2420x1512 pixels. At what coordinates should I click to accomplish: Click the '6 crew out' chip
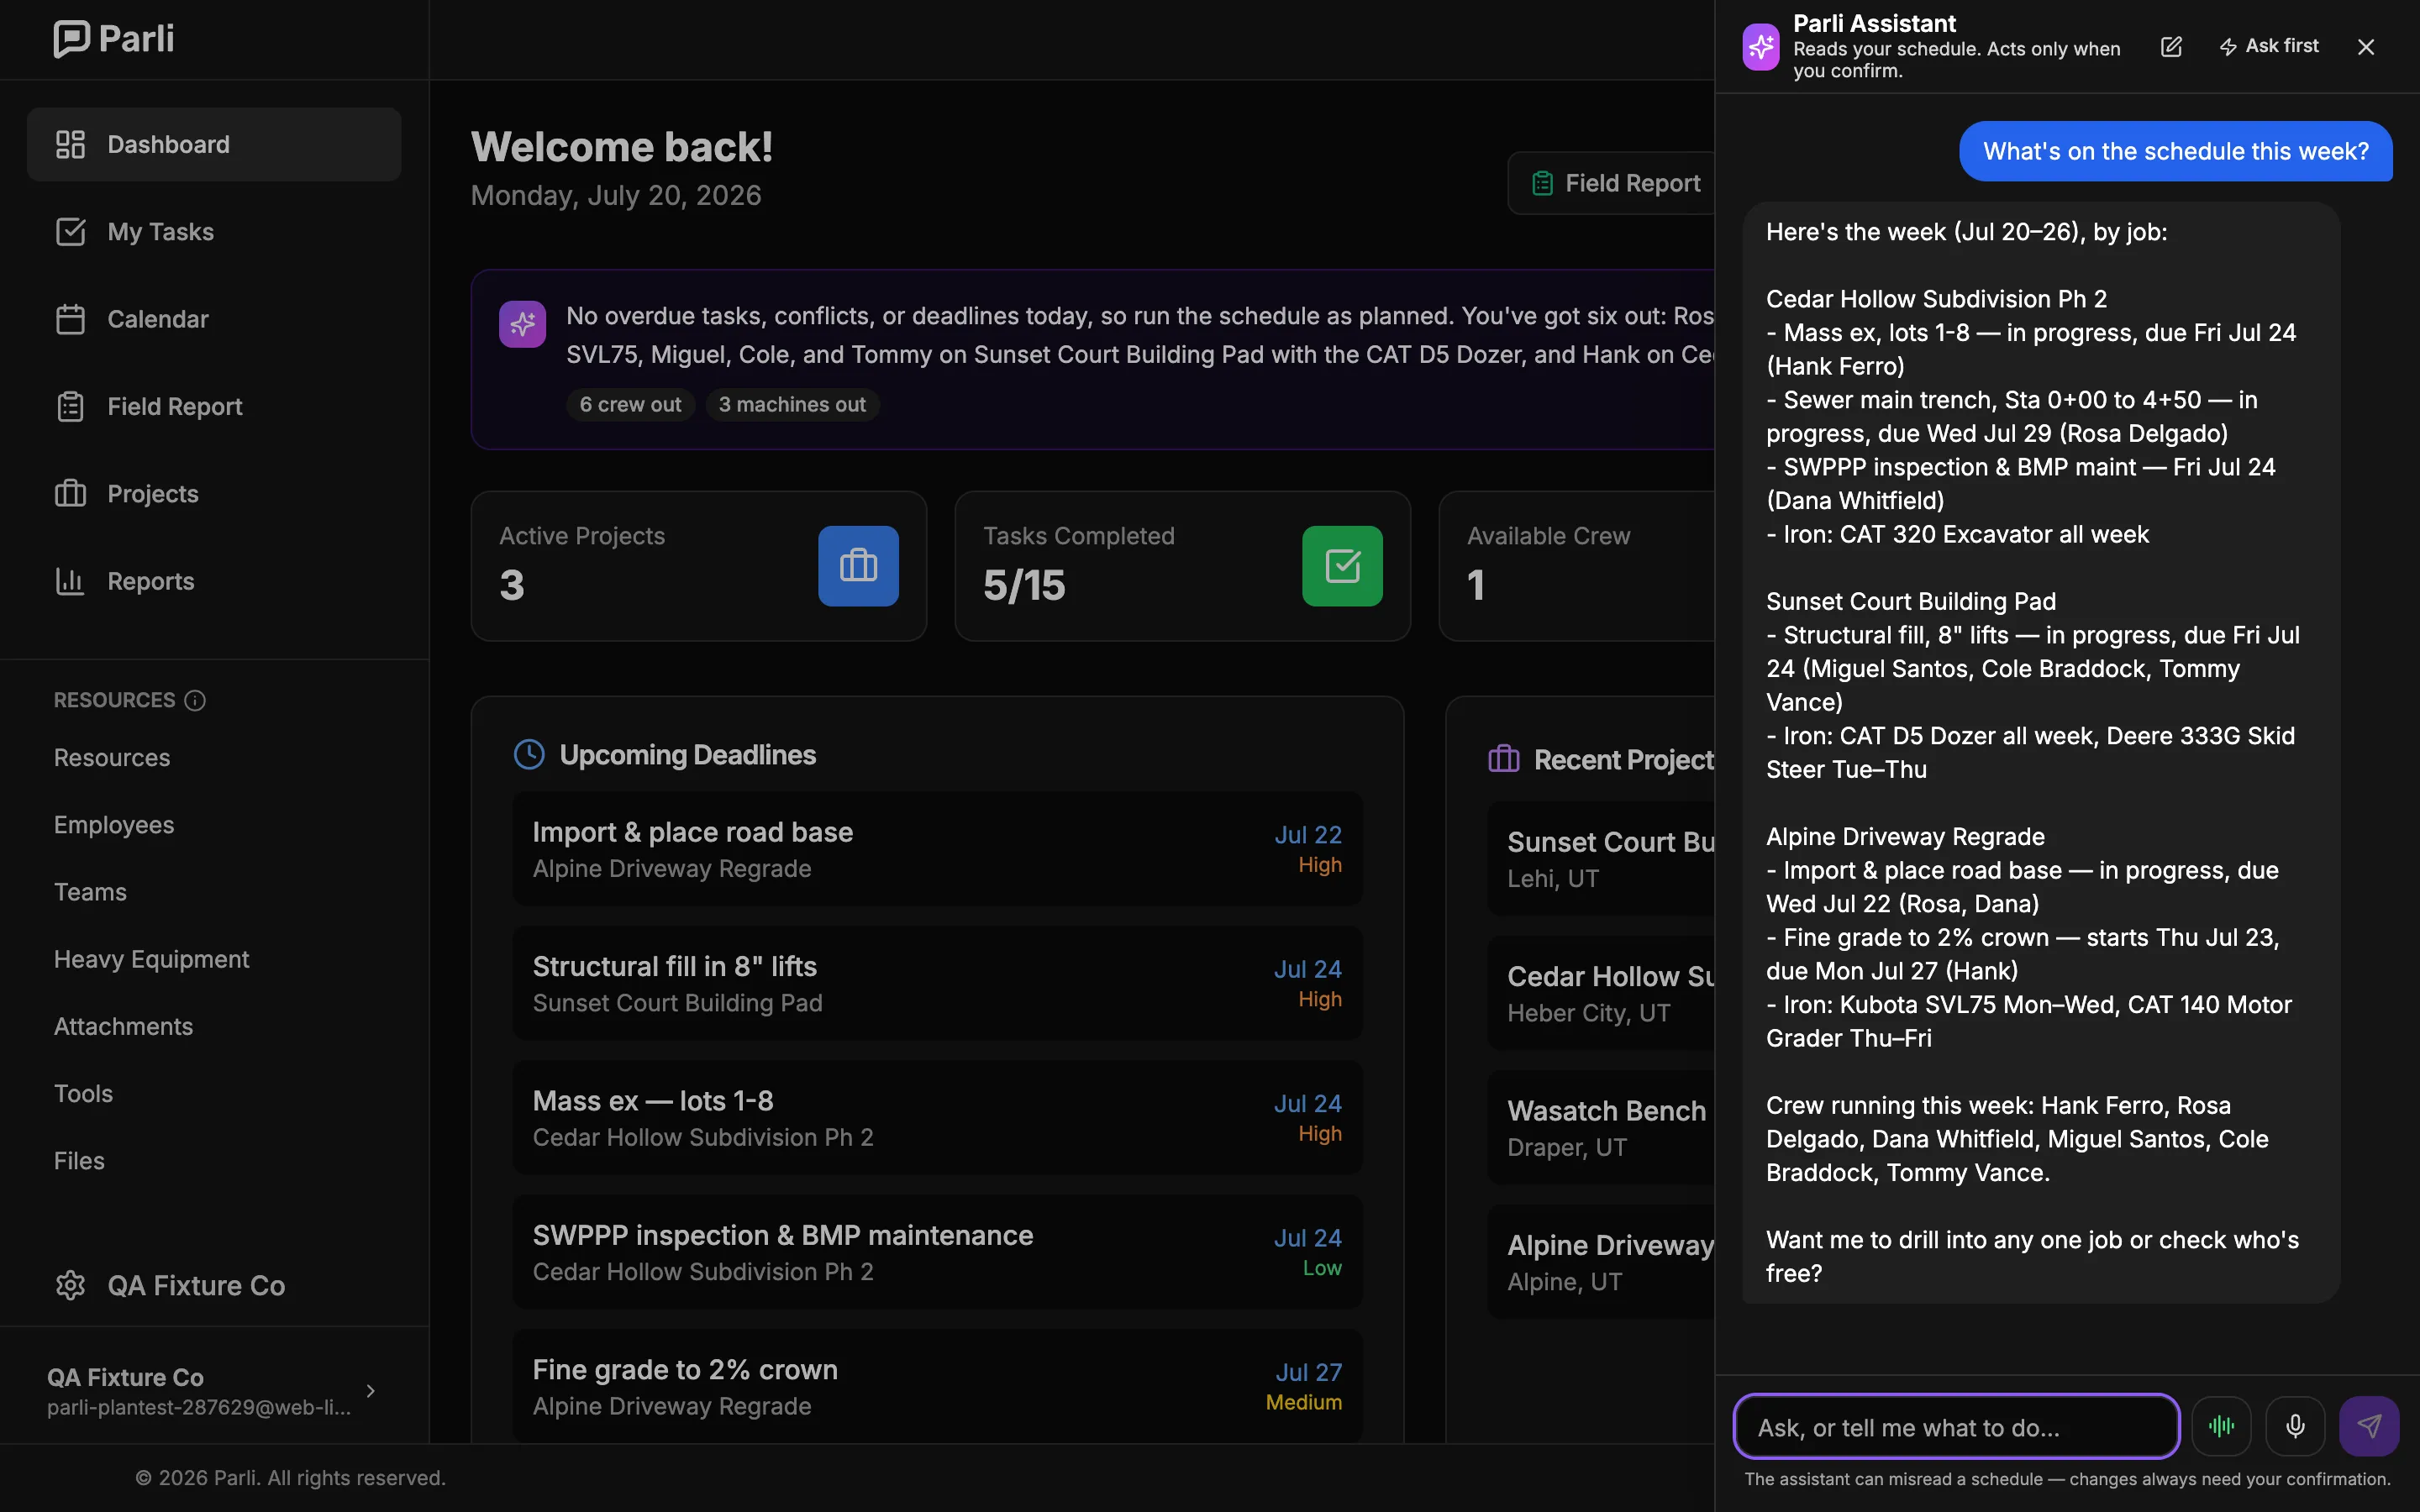tap(630, 404)
